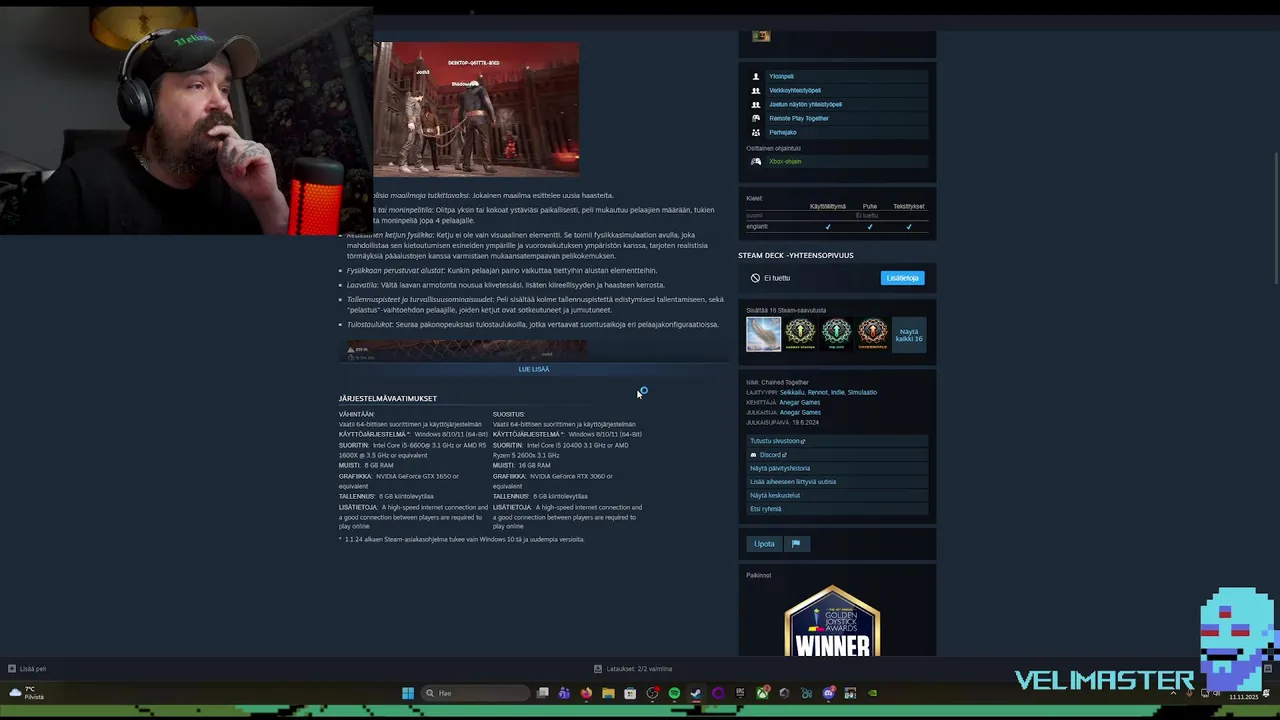This screenshot has height=720, width=1280.
Task: Open Etsi ryhmiä find groups link
Action: pos(836,509)
